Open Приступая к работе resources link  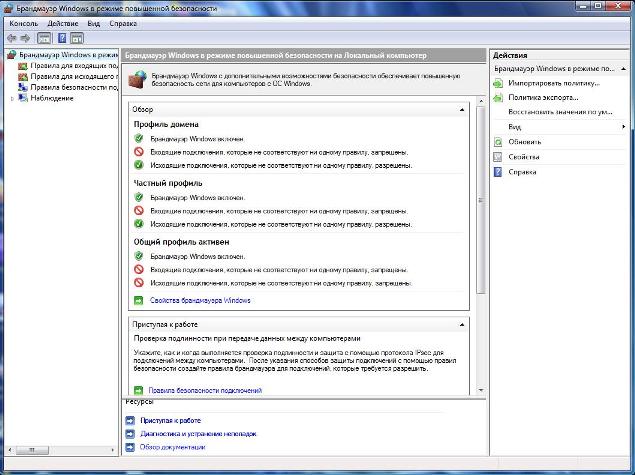click(x=170, y=421)
